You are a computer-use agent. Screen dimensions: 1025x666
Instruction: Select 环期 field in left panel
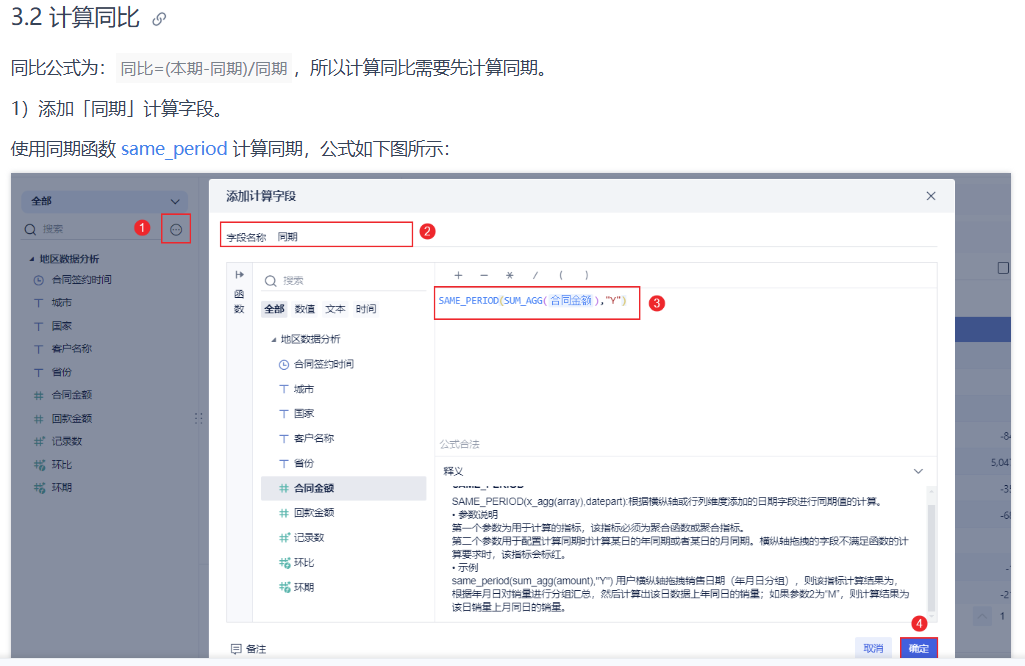[x=61, y=488]
